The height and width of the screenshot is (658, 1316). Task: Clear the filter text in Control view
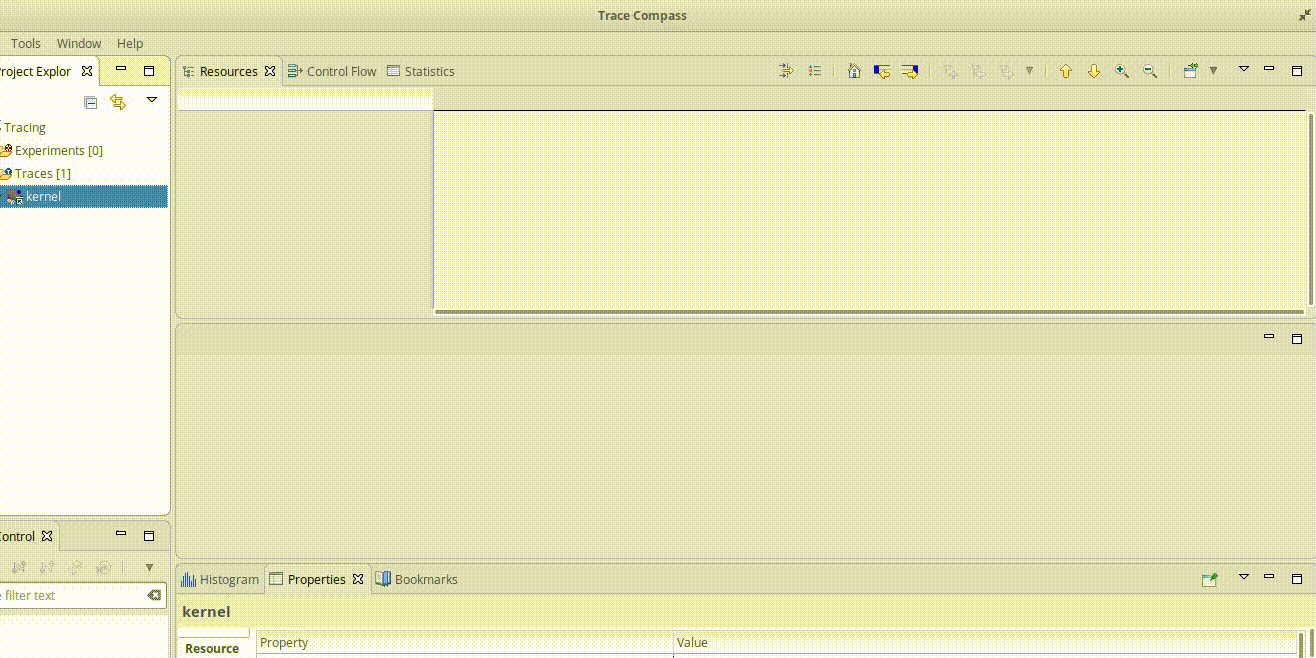pyautogui.click(x=155, y=595)
